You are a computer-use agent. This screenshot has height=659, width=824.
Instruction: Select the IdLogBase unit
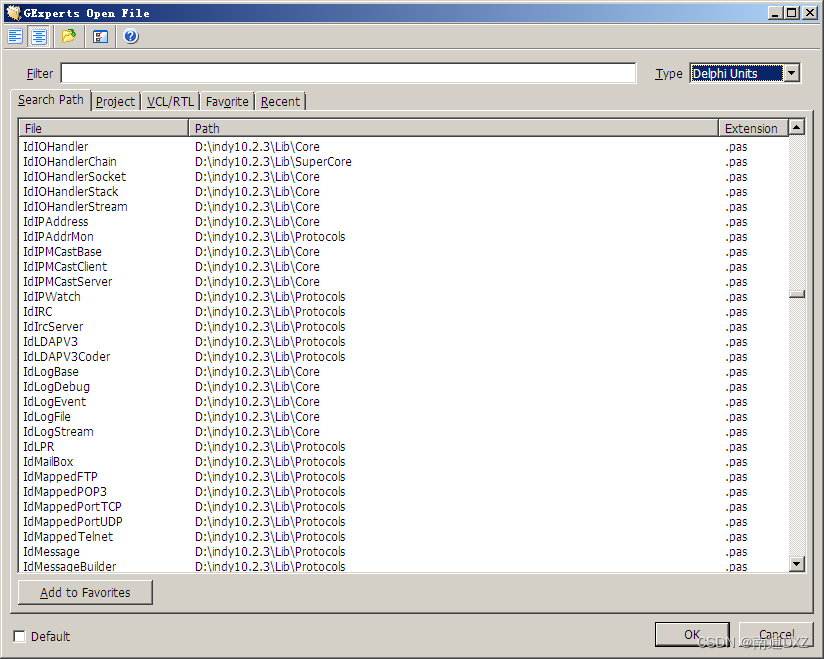click(404, 372)
